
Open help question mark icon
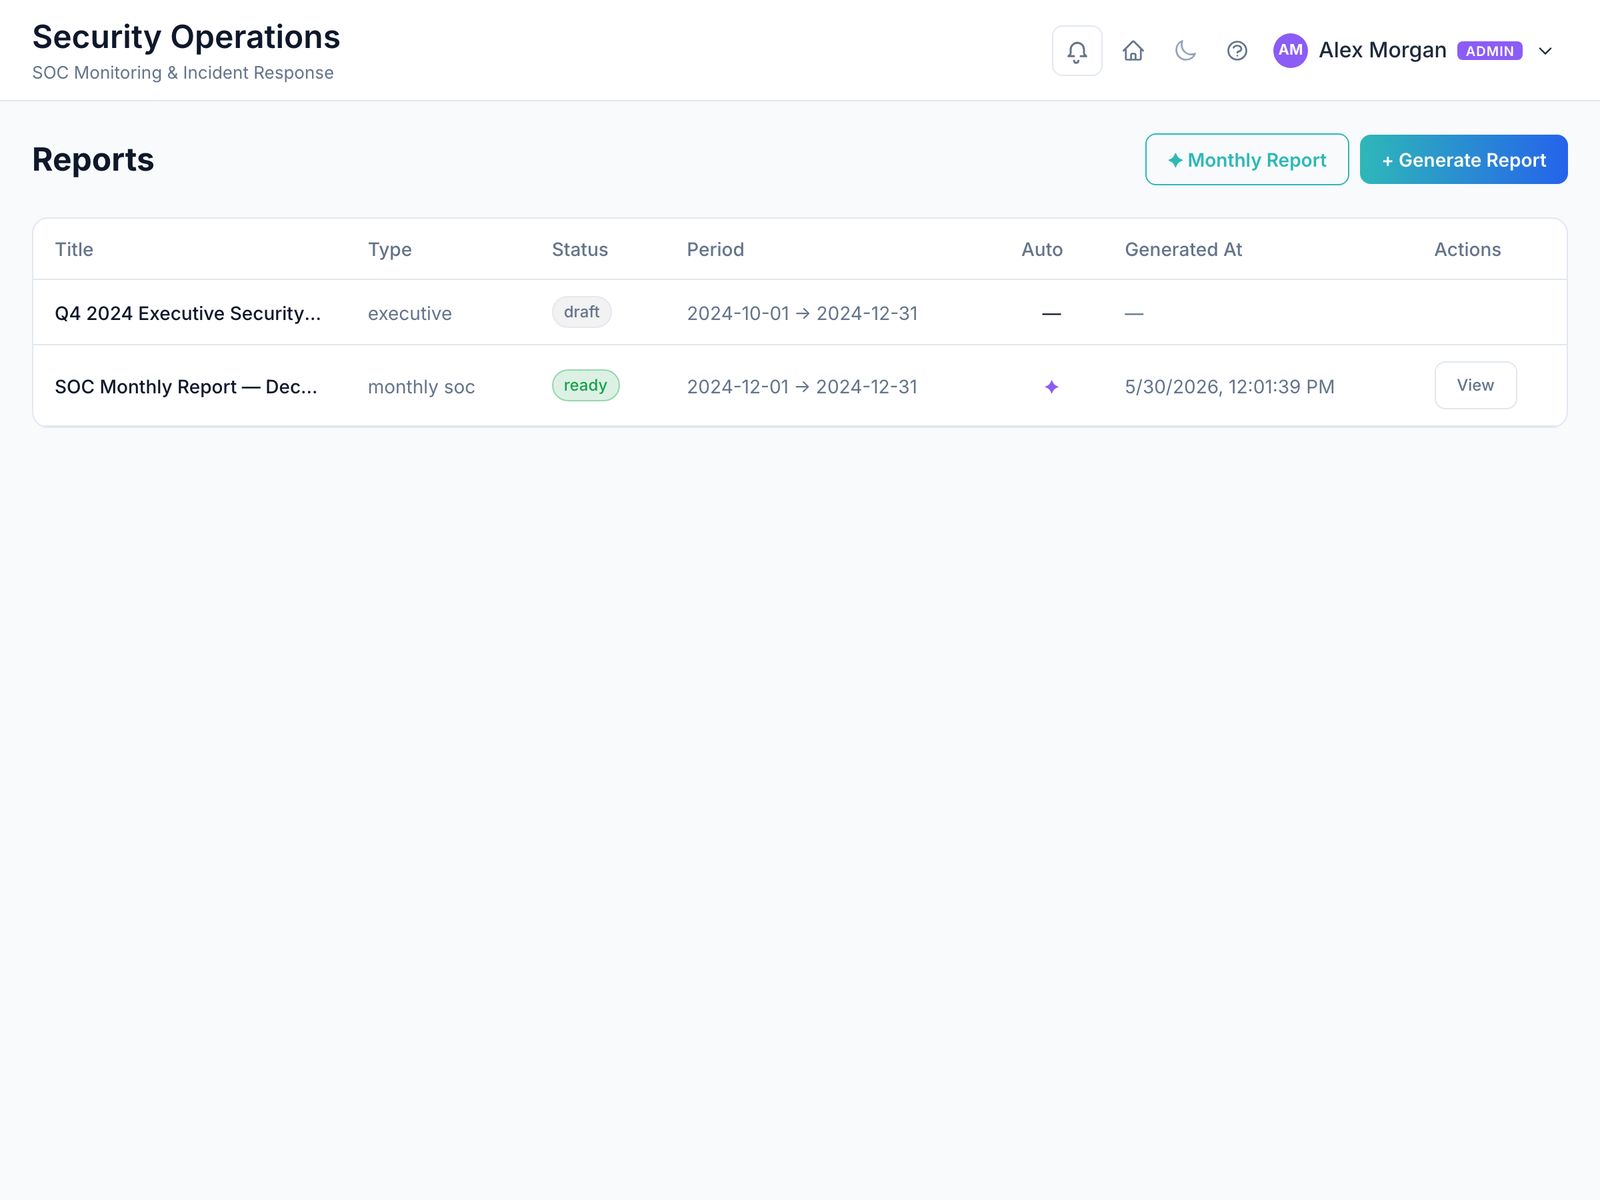(x=1237, y=51)
